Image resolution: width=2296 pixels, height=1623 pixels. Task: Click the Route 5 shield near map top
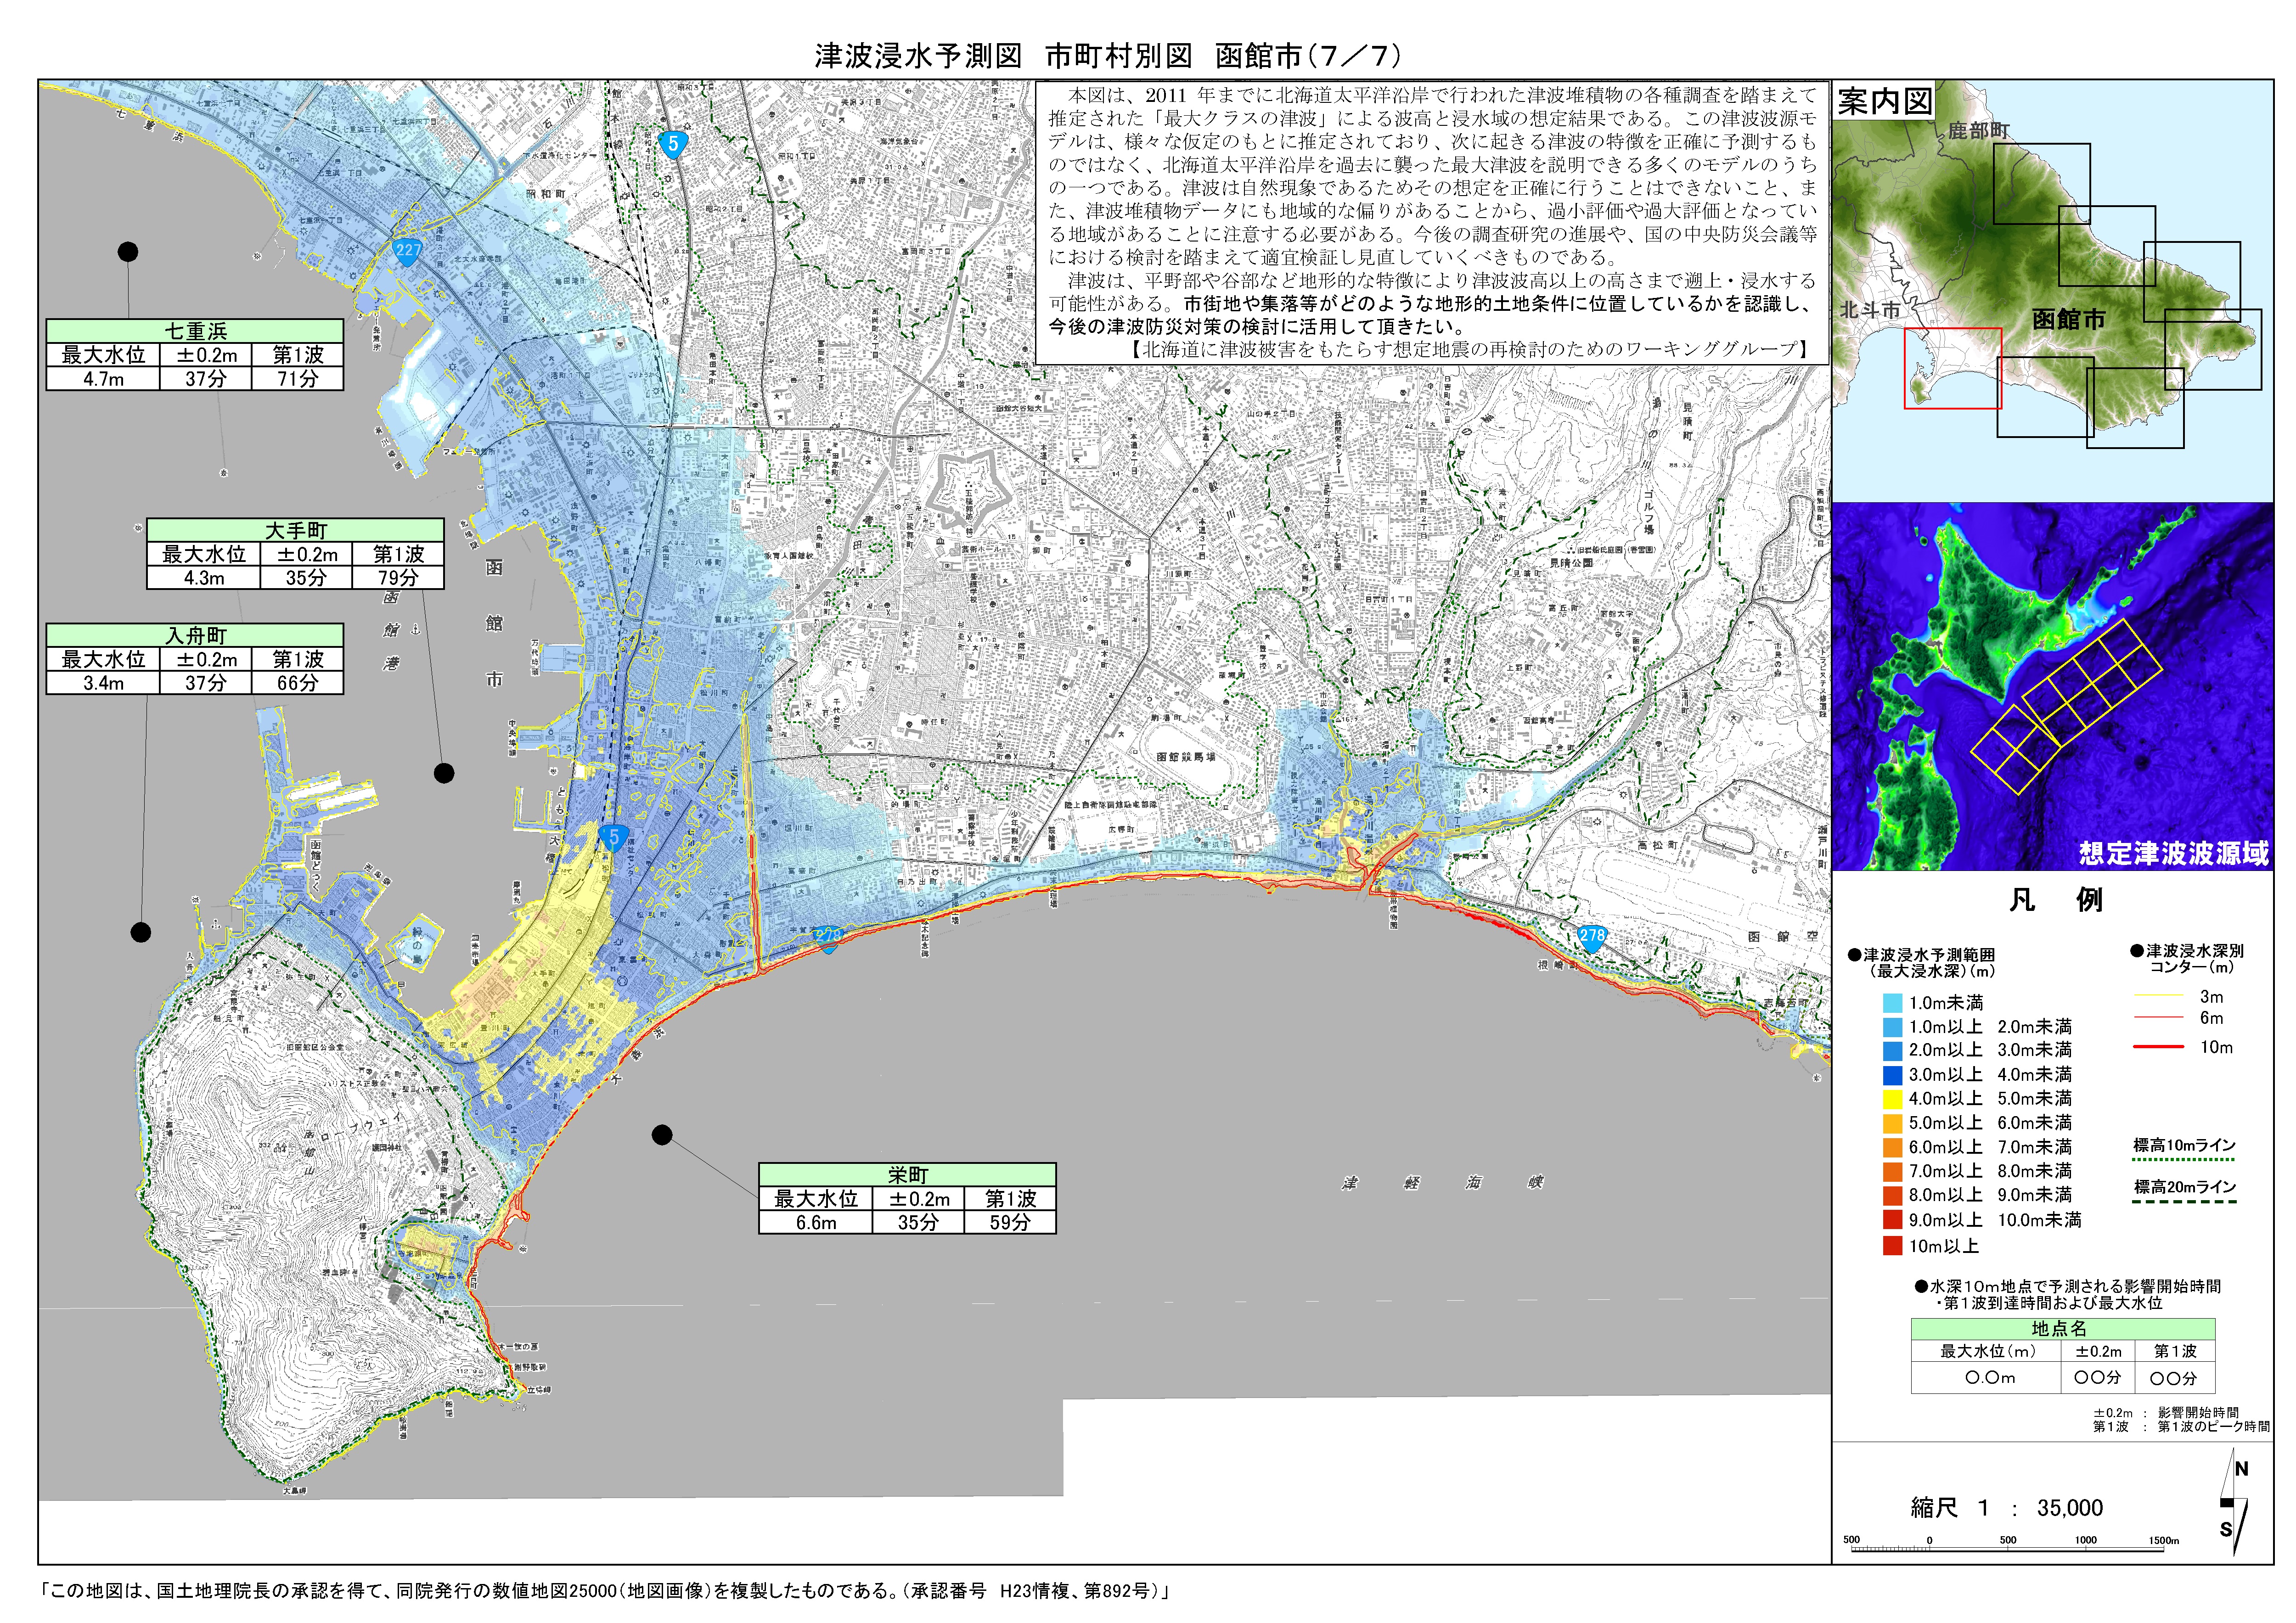pos(673,144)
